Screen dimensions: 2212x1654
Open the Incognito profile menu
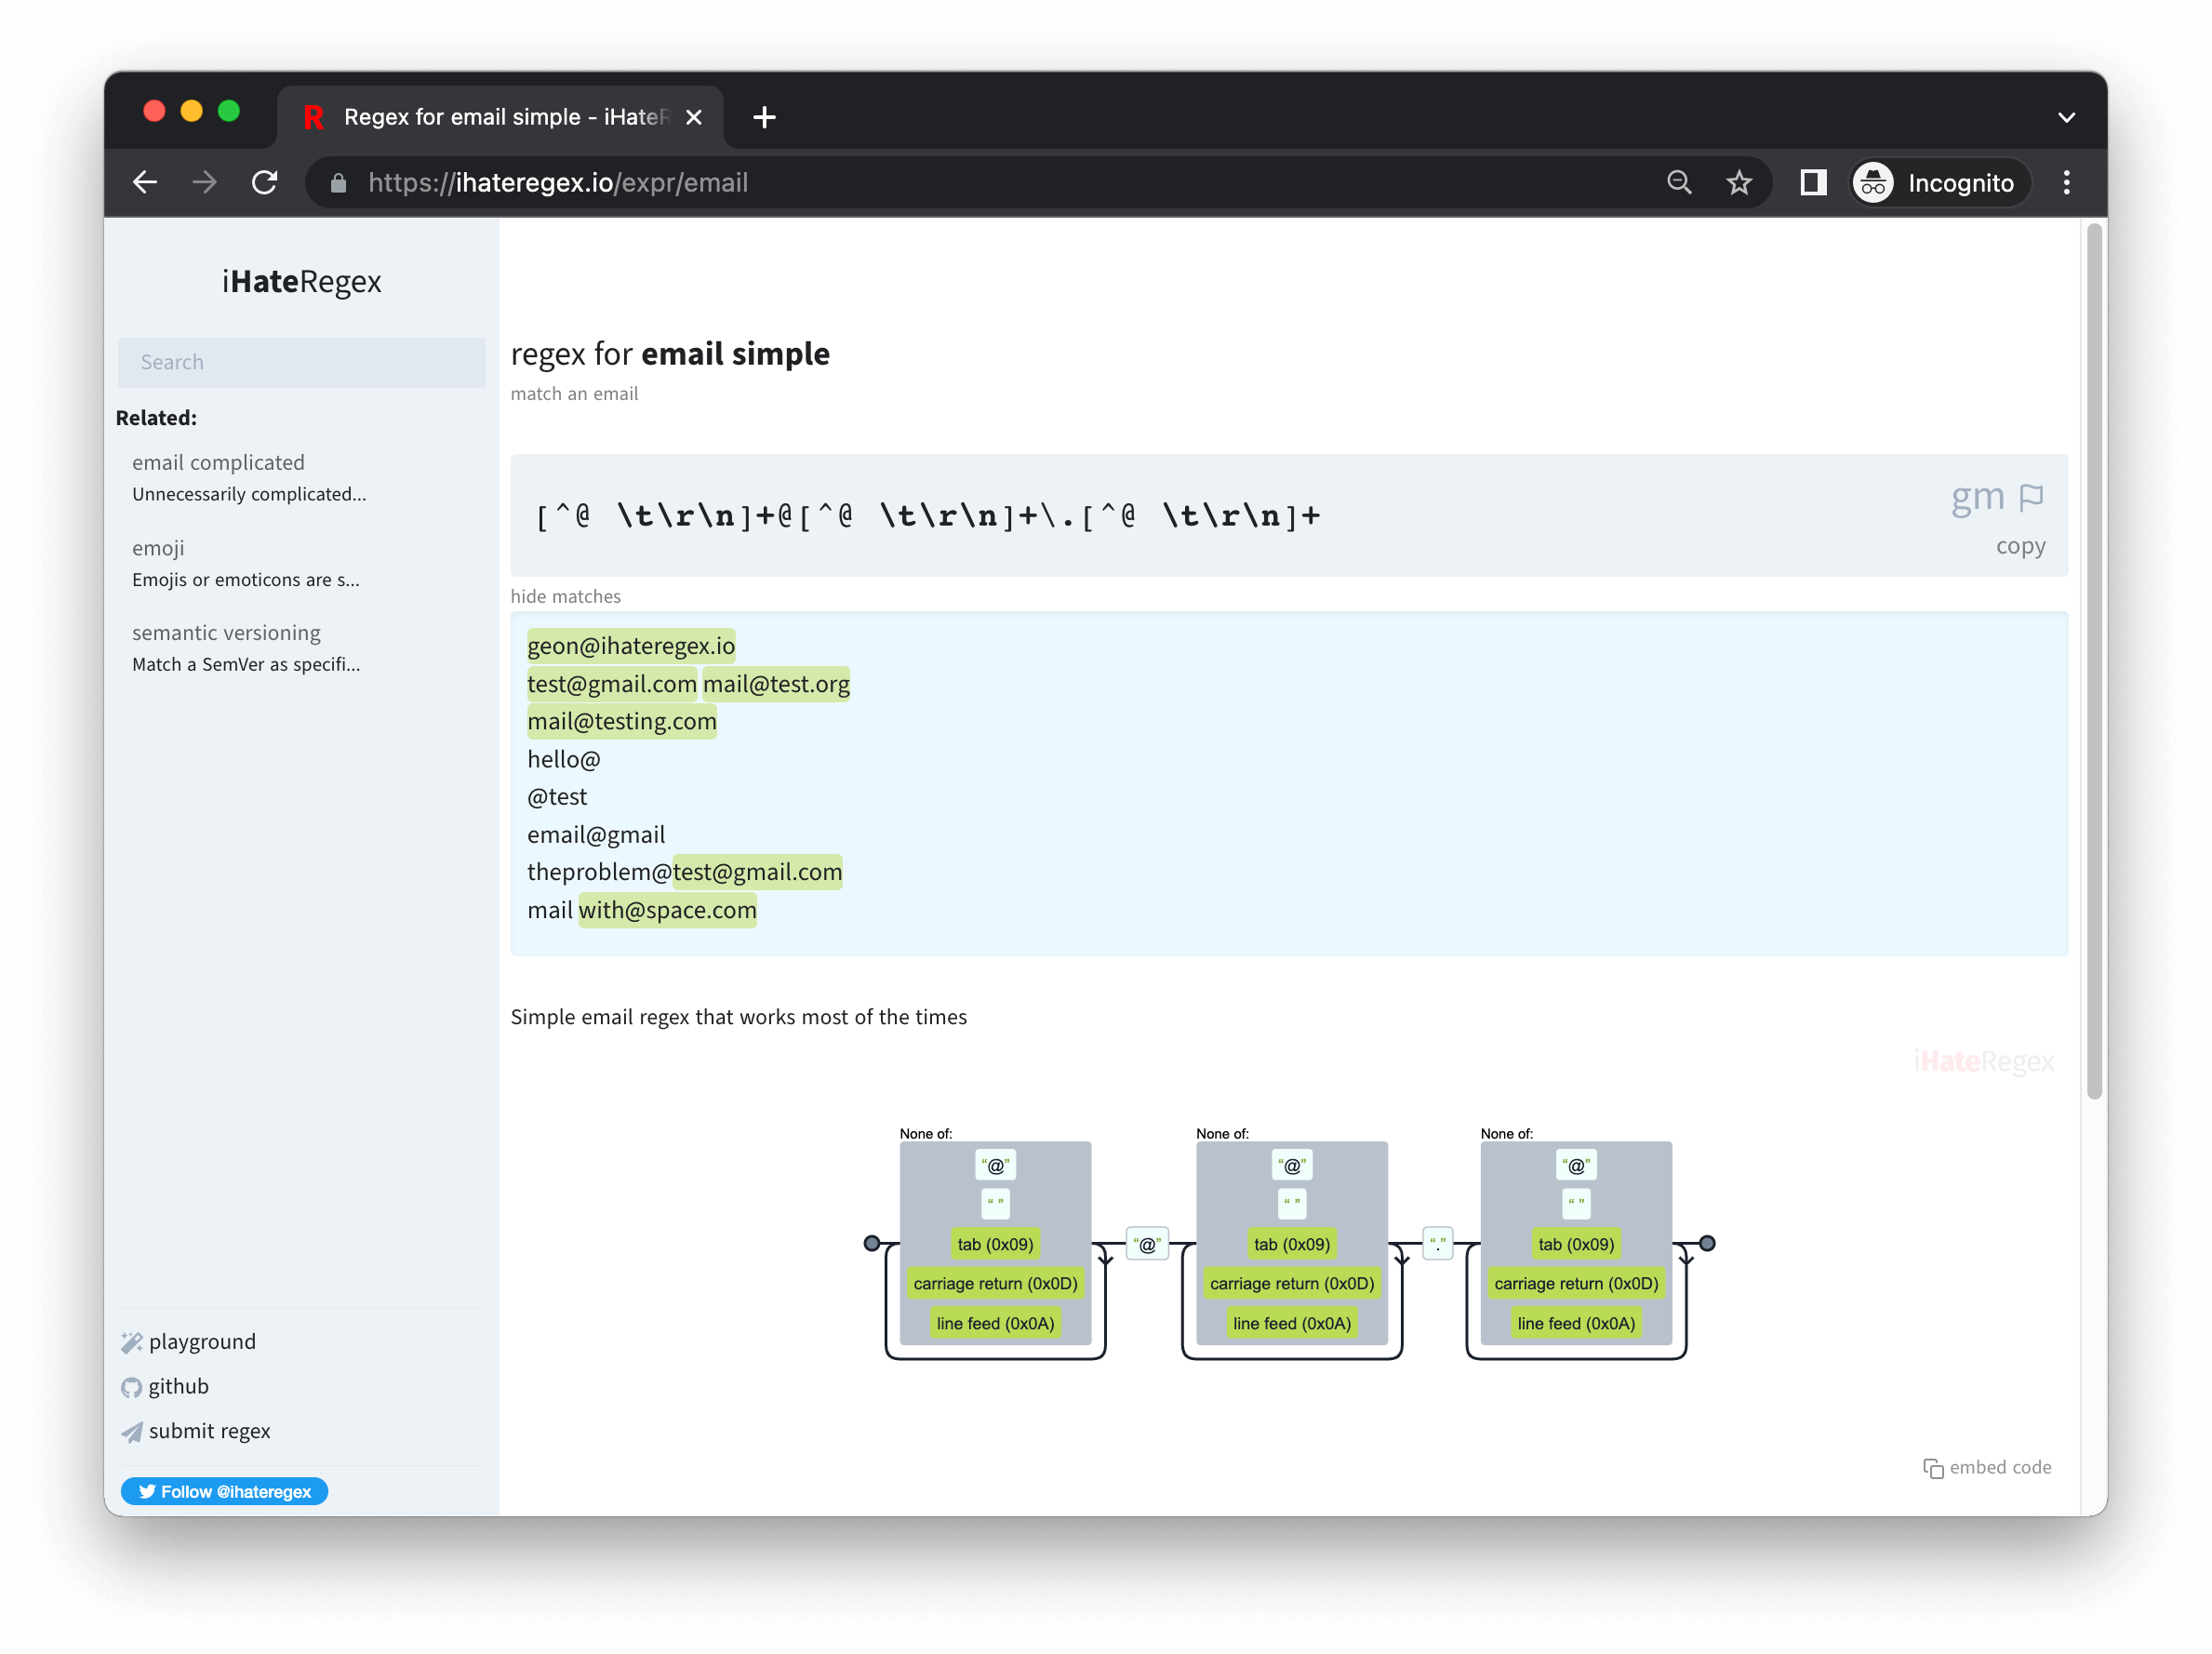pos(1939,183)
